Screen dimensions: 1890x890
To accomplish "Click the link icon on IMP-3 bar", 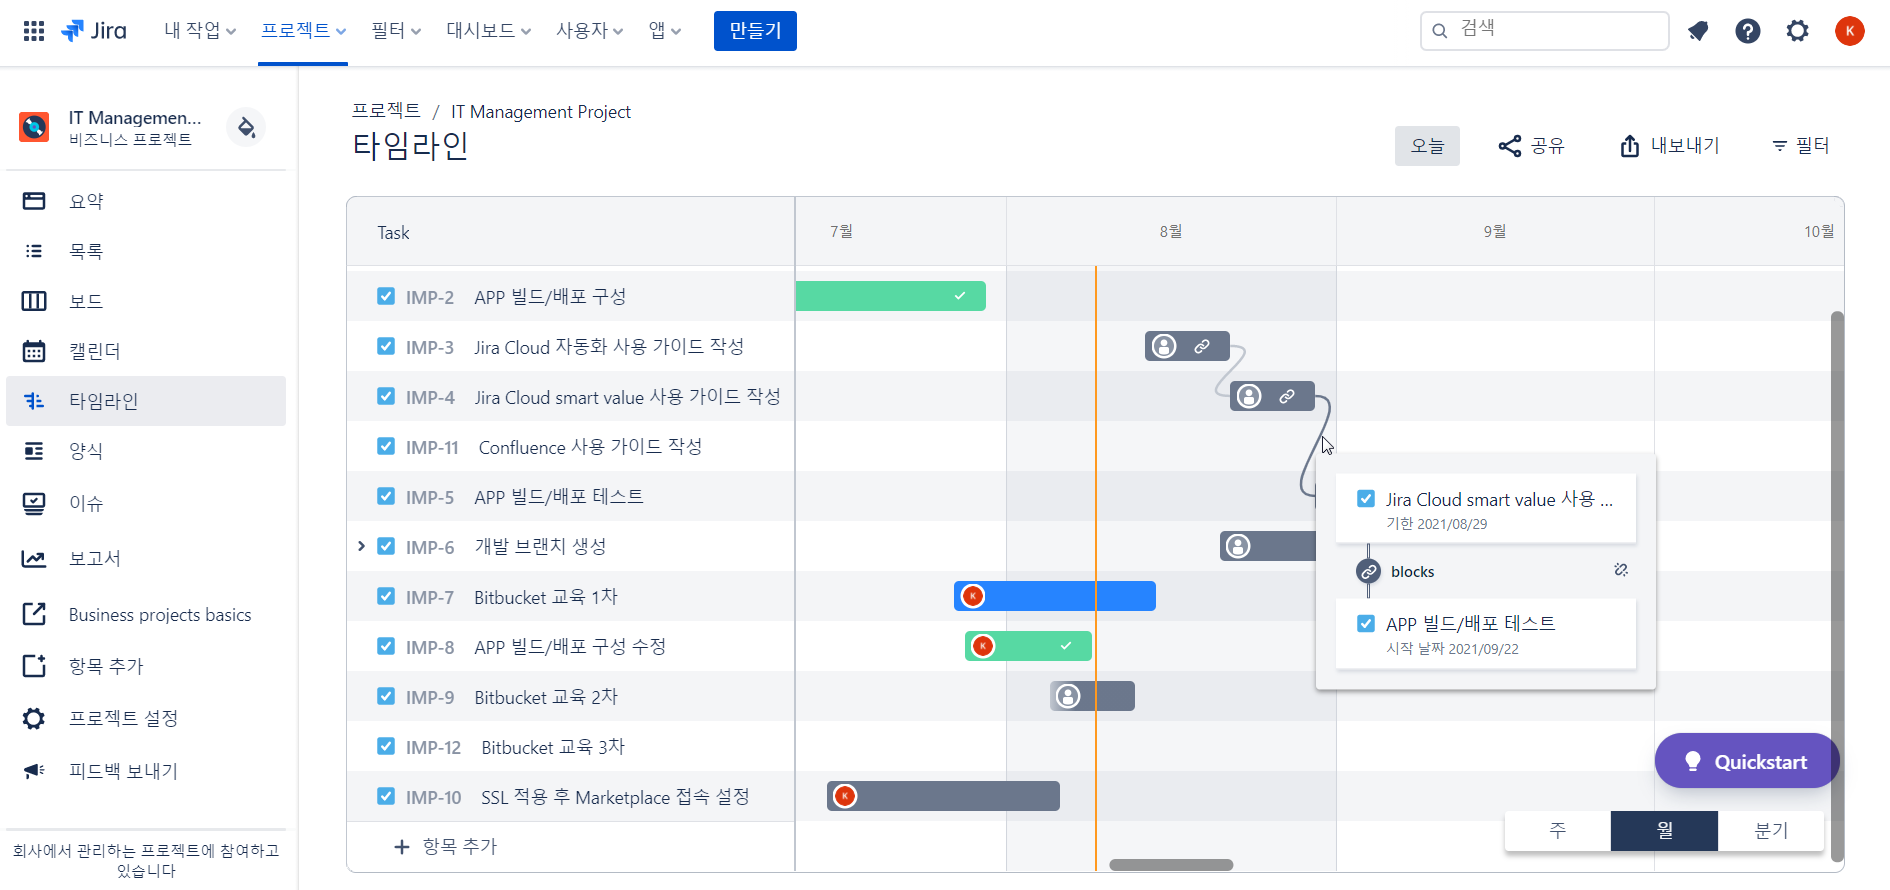I will (1202, 346).
